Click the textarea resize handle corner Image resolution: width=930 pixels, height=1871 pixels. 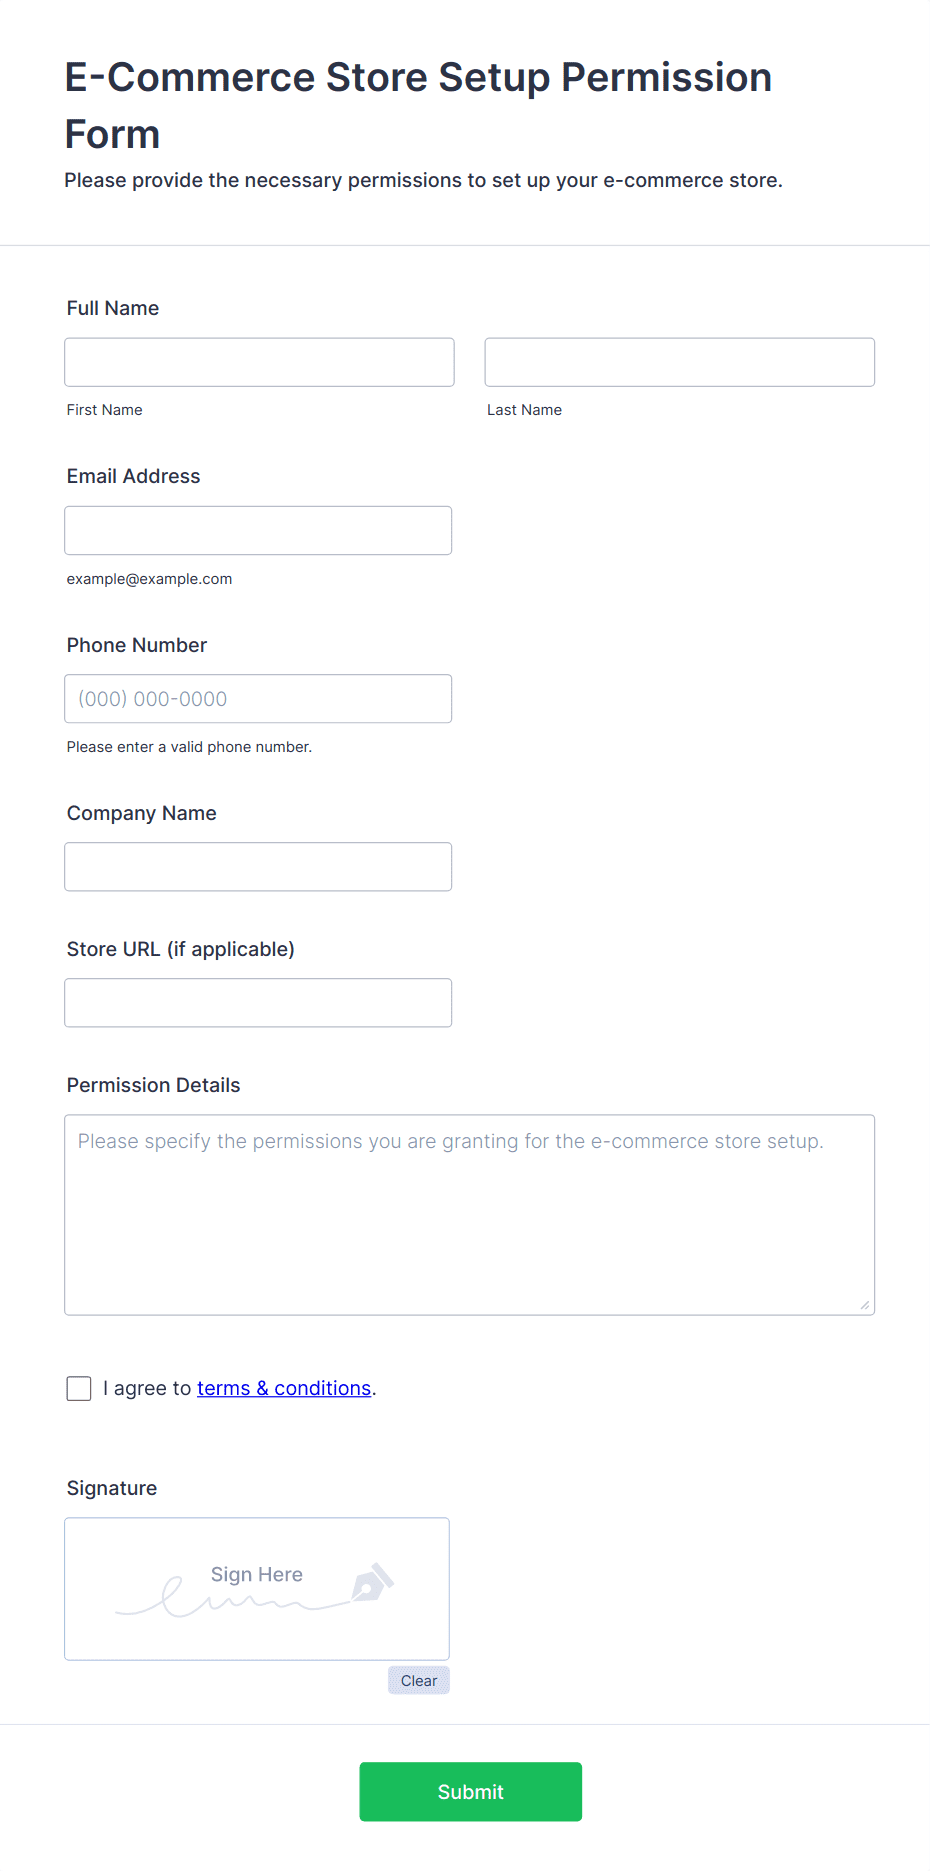point(865,1305)
